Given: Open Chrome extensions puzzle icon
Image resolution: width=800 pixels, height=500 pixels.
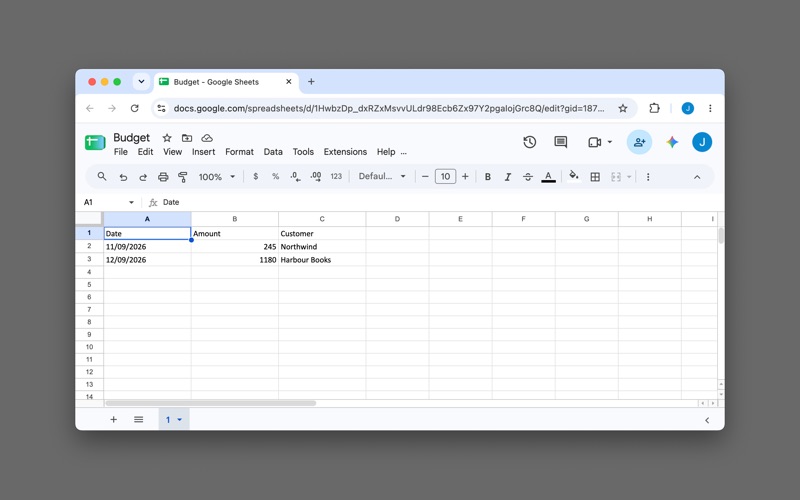Looking at the screenshot, I should click(654, 108).
